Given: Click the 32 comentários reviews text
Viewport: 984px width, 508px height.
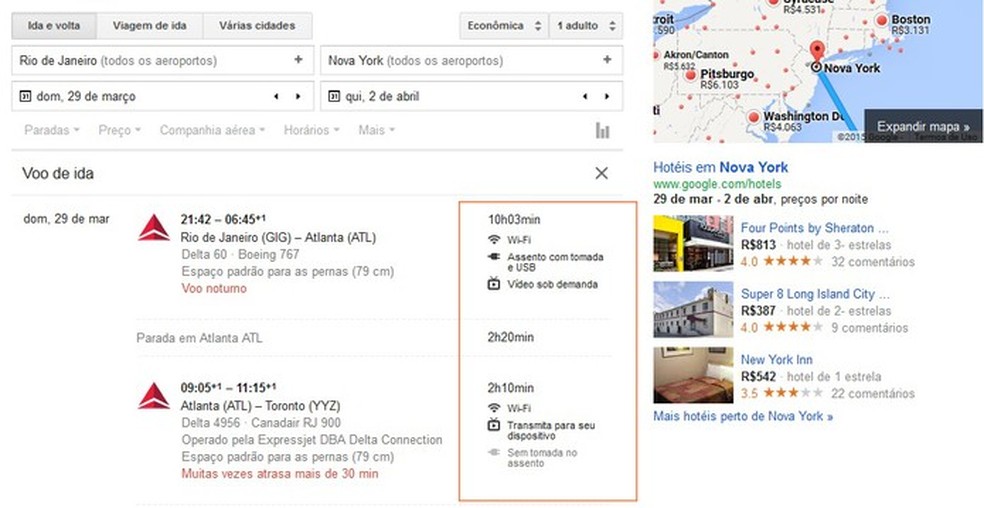Looking at the screenshot, I should [873, 262].
